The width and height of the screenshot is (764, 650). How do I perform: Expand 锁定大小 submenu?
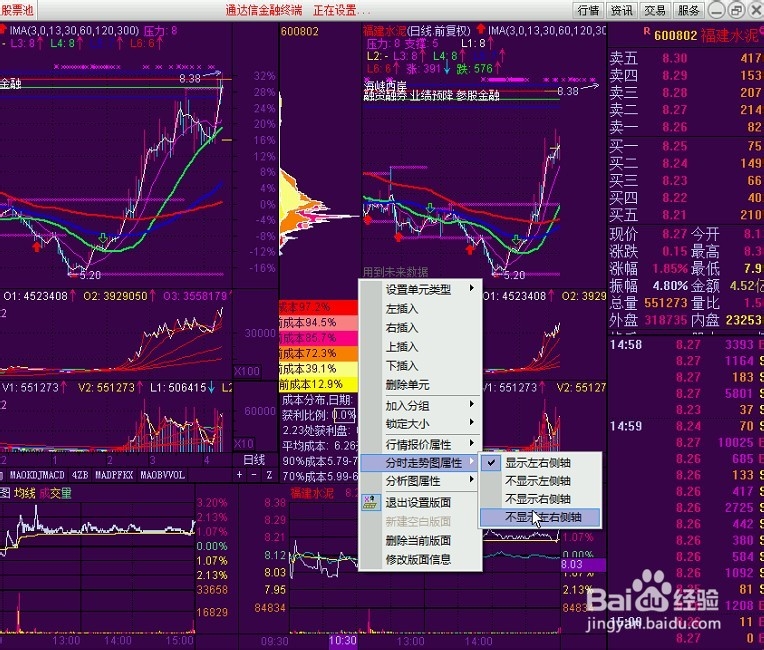click(420, 424)
